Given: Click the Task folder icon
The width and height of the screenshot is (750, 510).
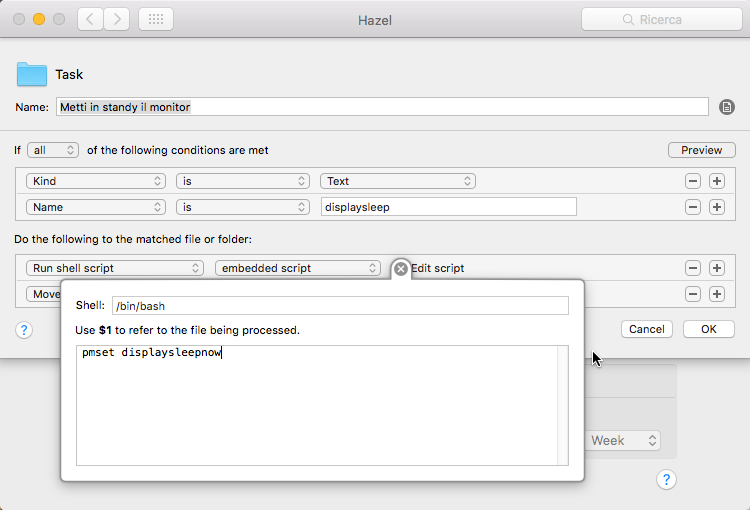Looking at the screenshot, I should [x=32, y=74].
